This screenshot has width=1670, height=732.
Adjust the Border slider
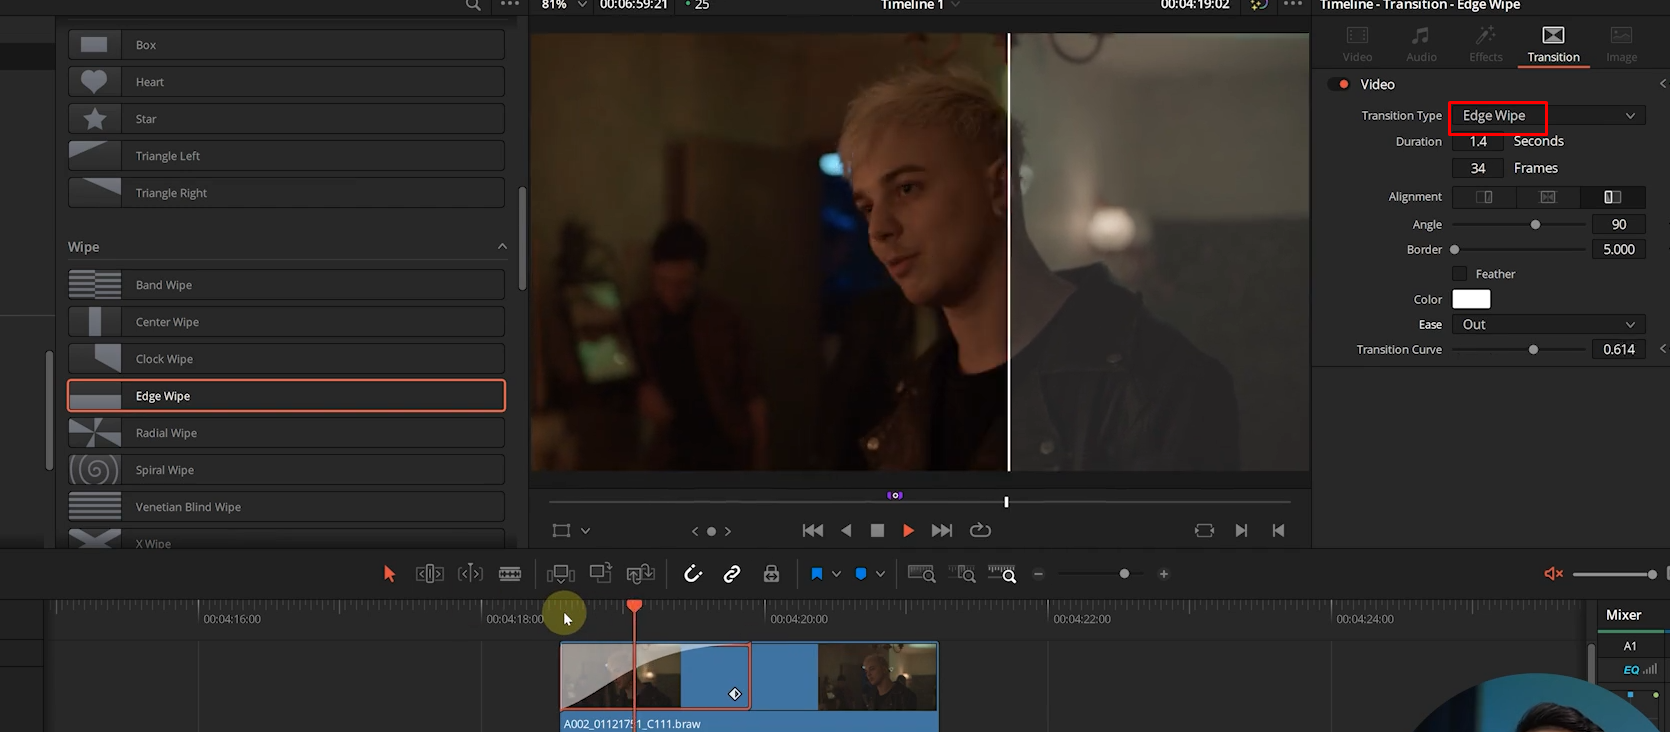(x=1455, y=250)
